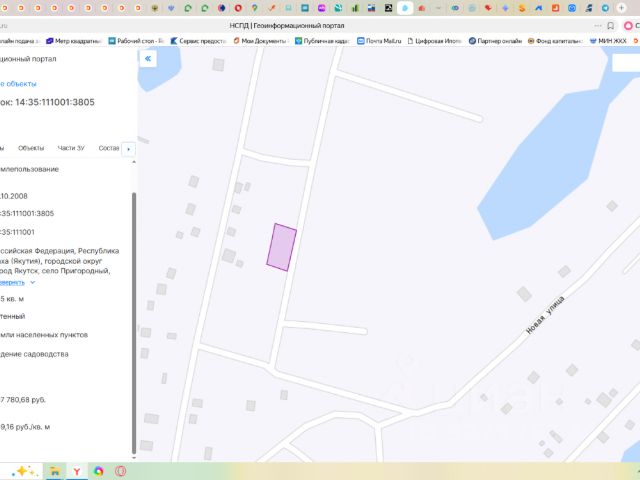This screenshot has height=480, width=640.
Task: Open bookmark Почта Mail.ru
Action: tap(379, 41)
